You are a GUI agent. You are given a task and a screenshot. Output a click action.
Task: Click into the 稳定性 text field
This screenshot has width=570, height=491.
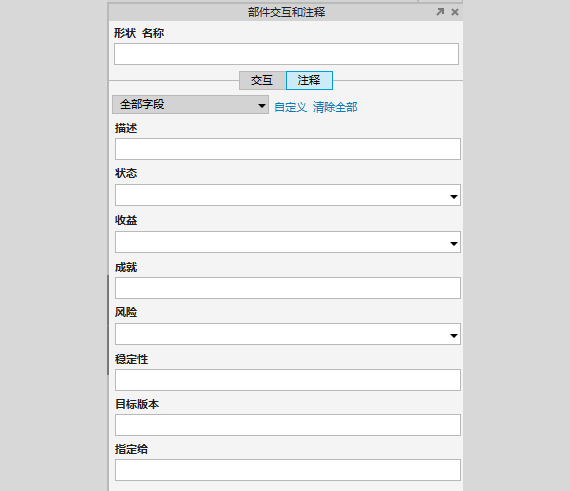coord(288,380)
